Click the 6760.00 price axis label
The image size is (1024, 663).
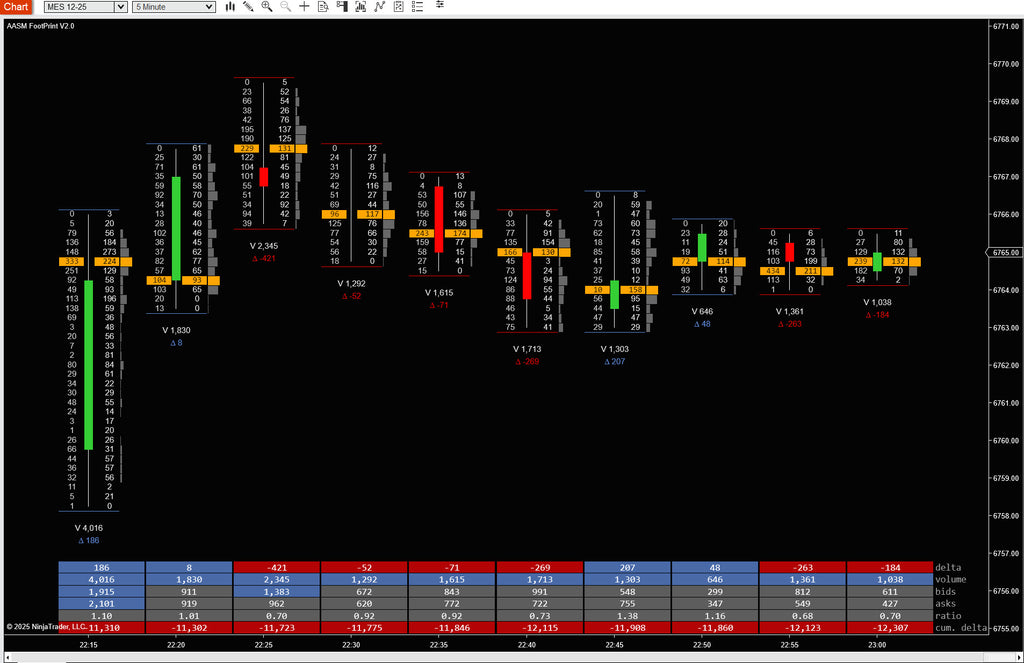pos(1006,440)
